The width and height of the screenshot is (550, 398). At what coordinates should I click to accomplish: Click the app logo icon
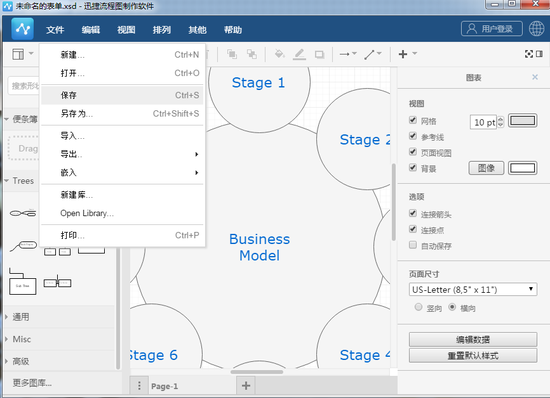pos(22,29)
